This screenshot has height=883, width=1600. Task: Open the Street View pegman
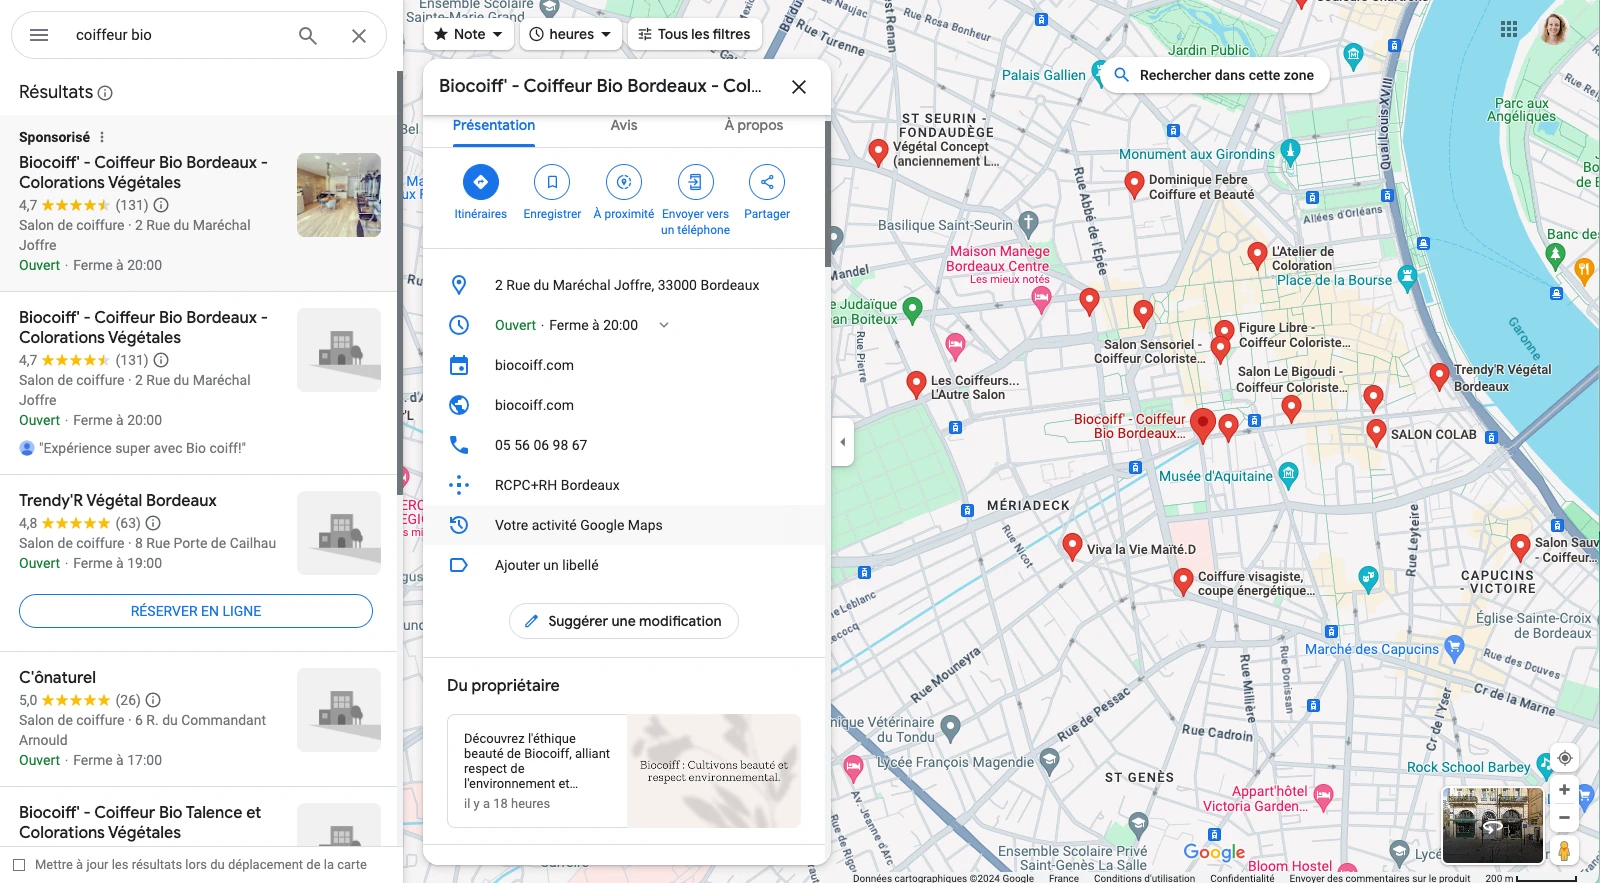(x=1565, y=851)
